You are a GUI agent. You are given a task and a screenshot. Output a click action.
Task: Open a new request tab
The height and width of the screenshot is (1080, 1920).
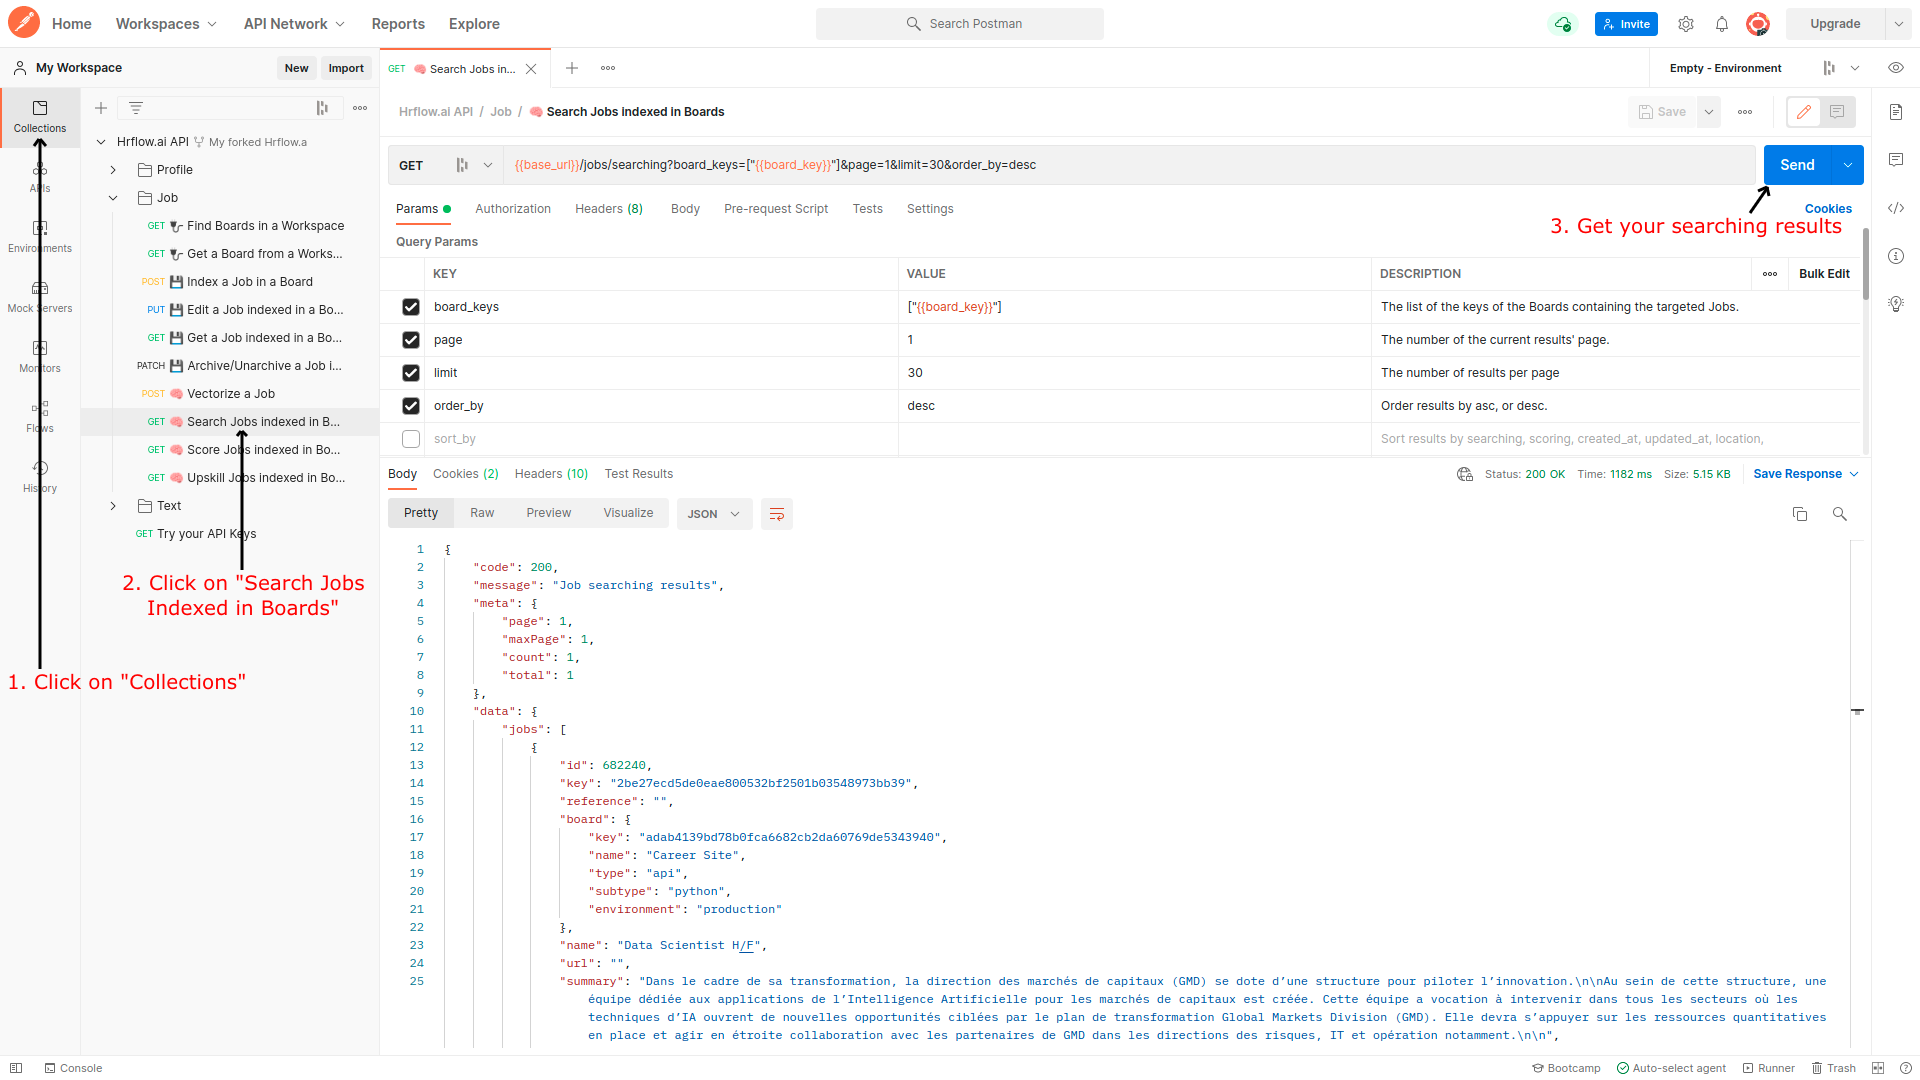click(572, 68)
